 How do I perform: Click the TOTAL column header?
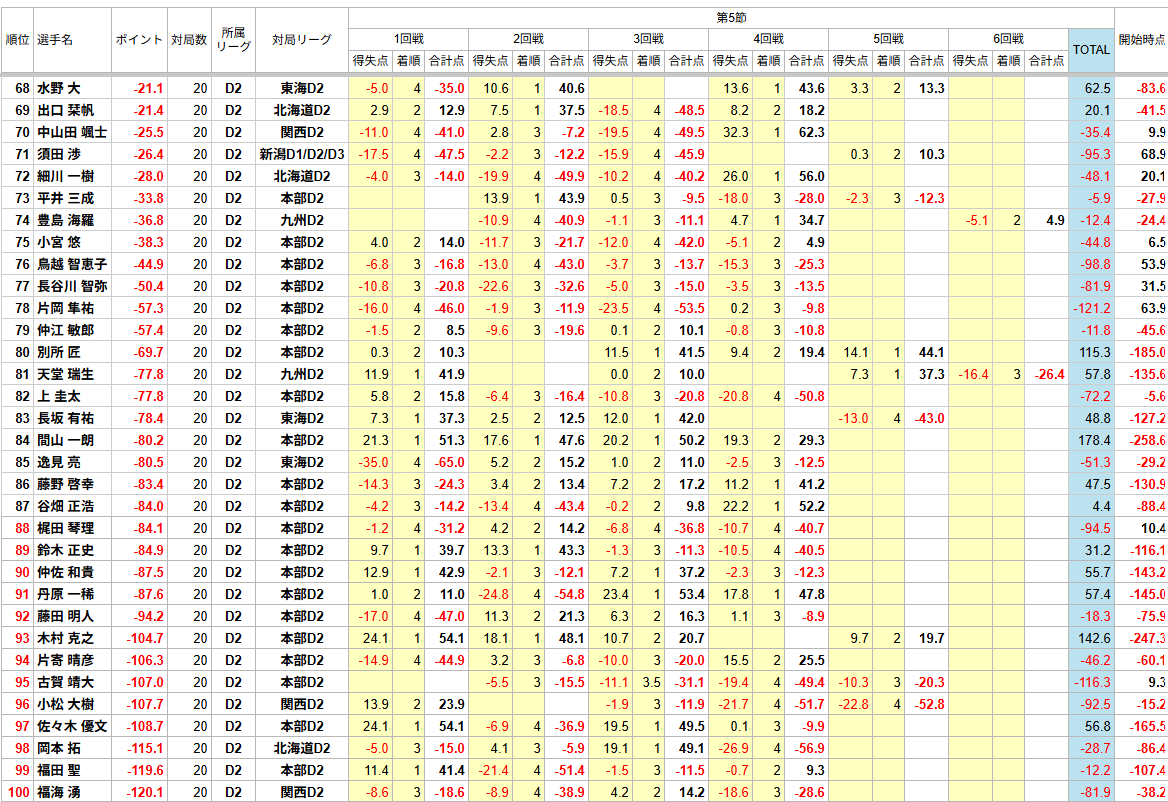(x=1091, y=50)
